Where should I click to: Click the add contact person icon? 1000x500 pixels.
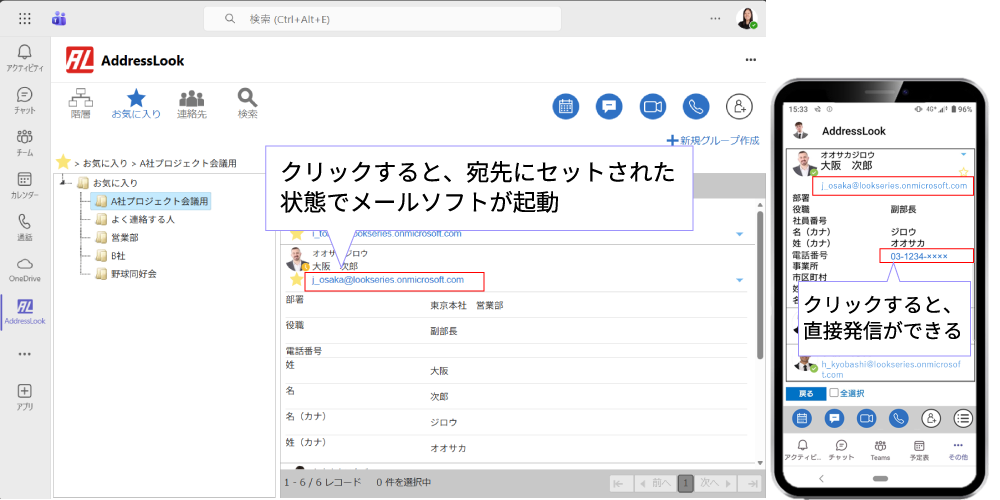(739, 106)
